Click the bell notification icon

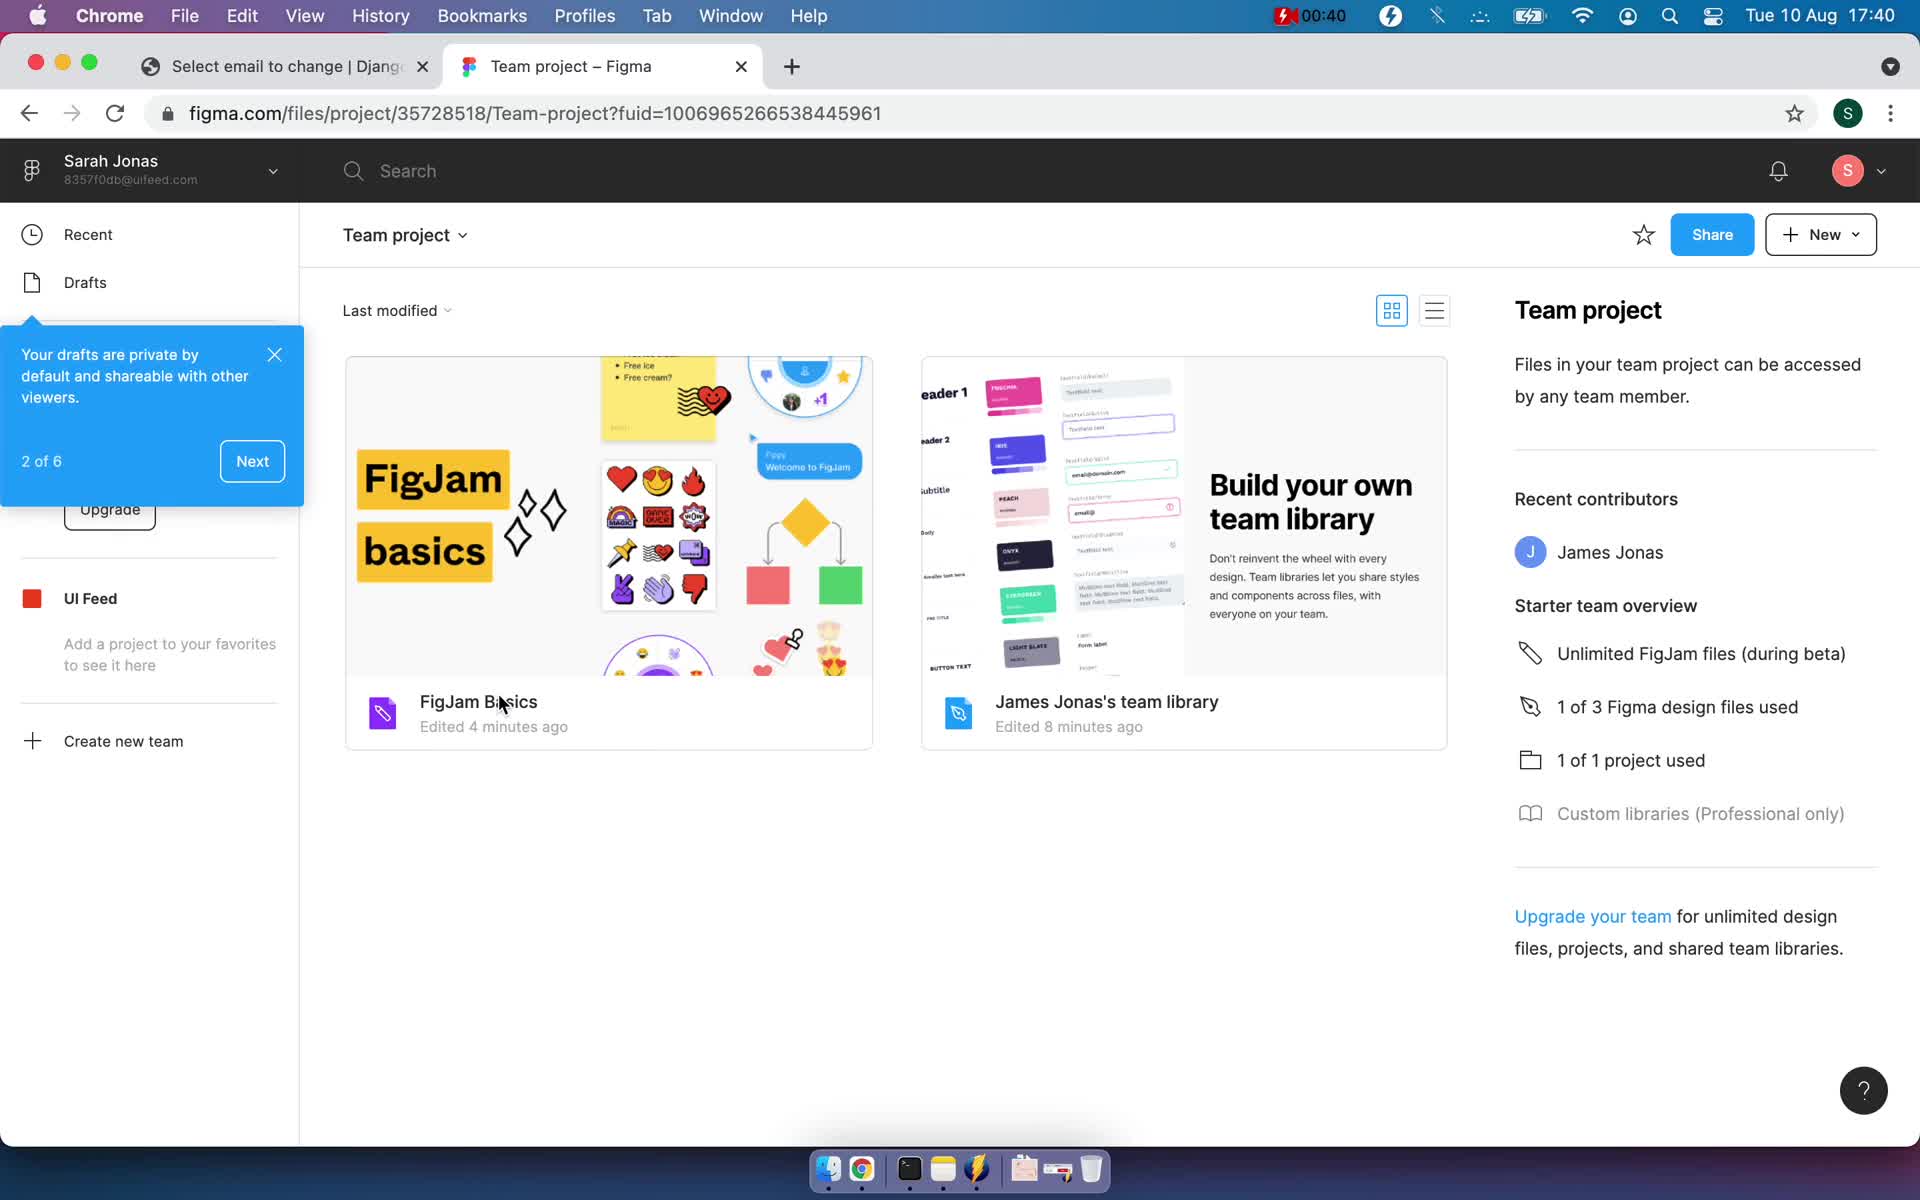(1779, 170)
